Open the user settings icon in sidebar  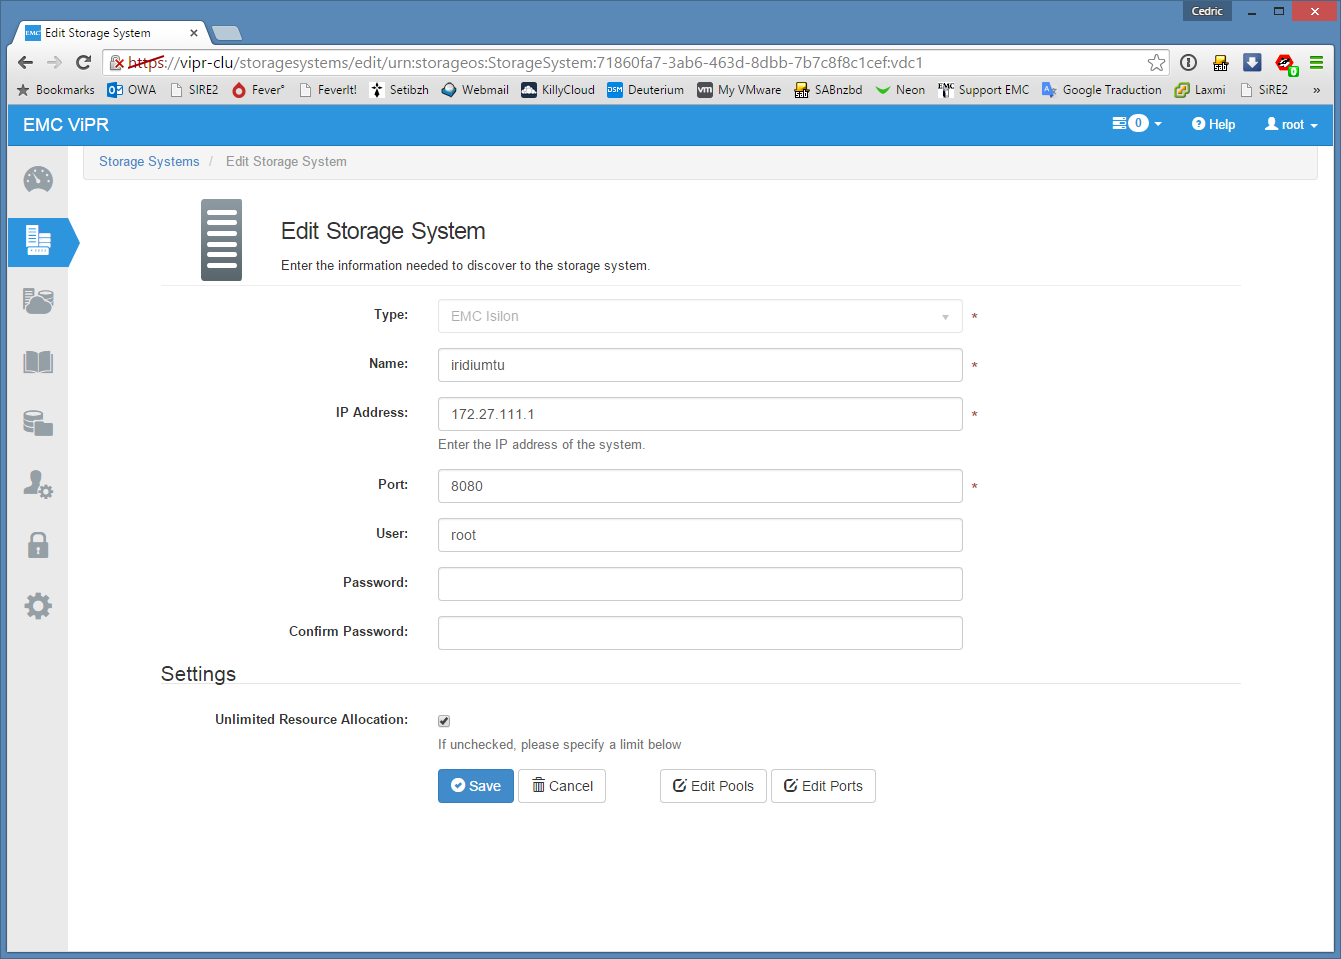coord(38,484)
